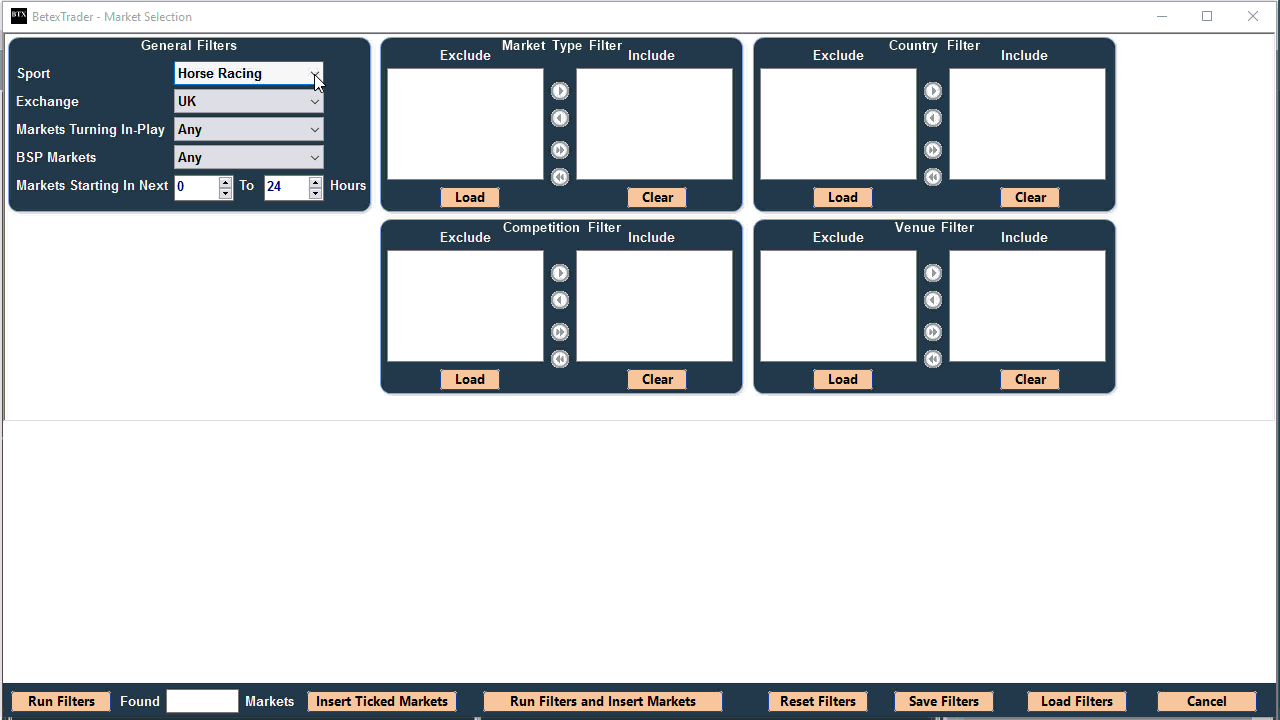Click the Found markets count field
The height and width of the screenshot is (720, 1280).
coord(202,701)
